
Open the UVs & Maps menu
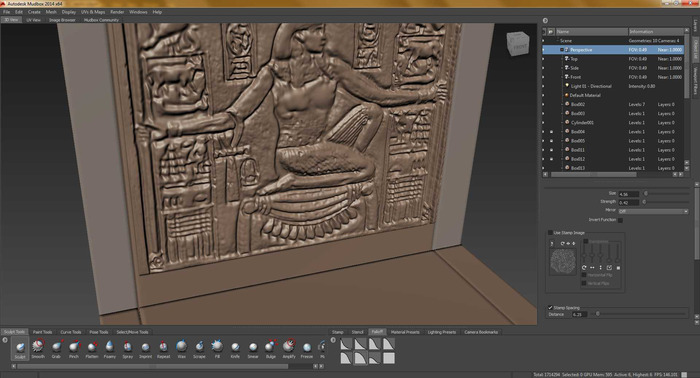click(x=93, y=12)
